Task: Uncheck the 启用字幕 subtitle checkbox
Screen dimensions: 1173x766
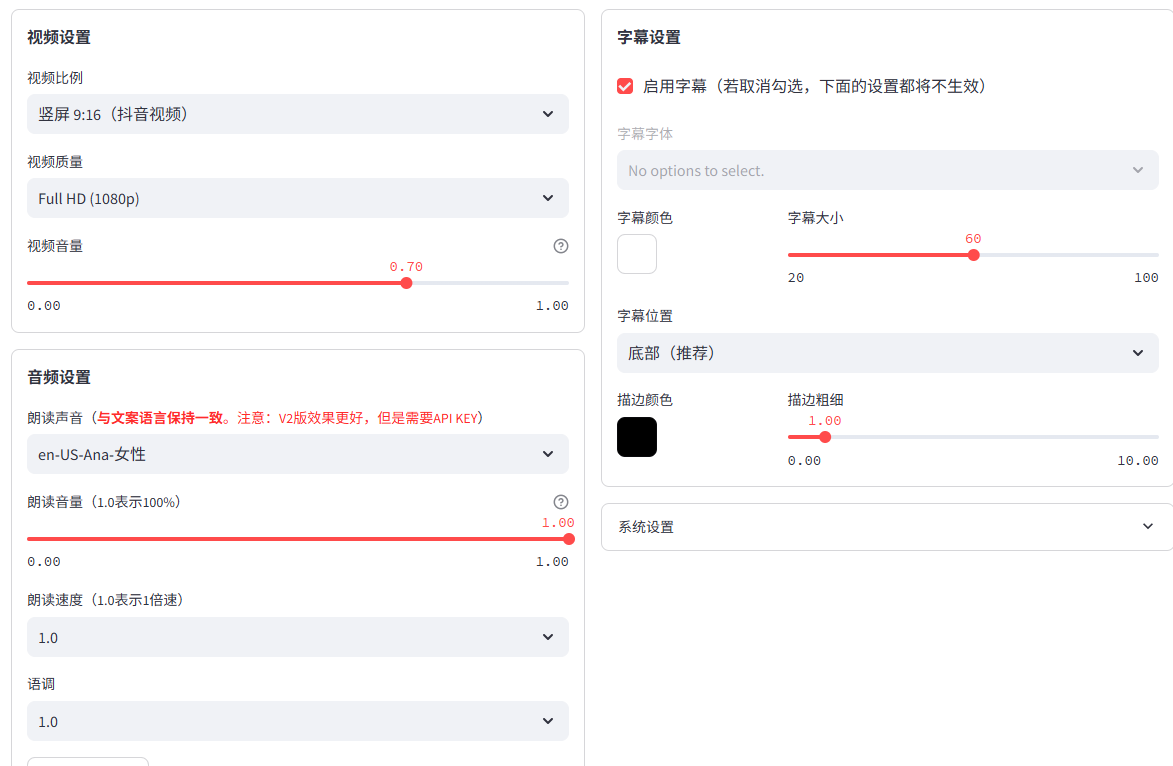Action: click(625, 86)
